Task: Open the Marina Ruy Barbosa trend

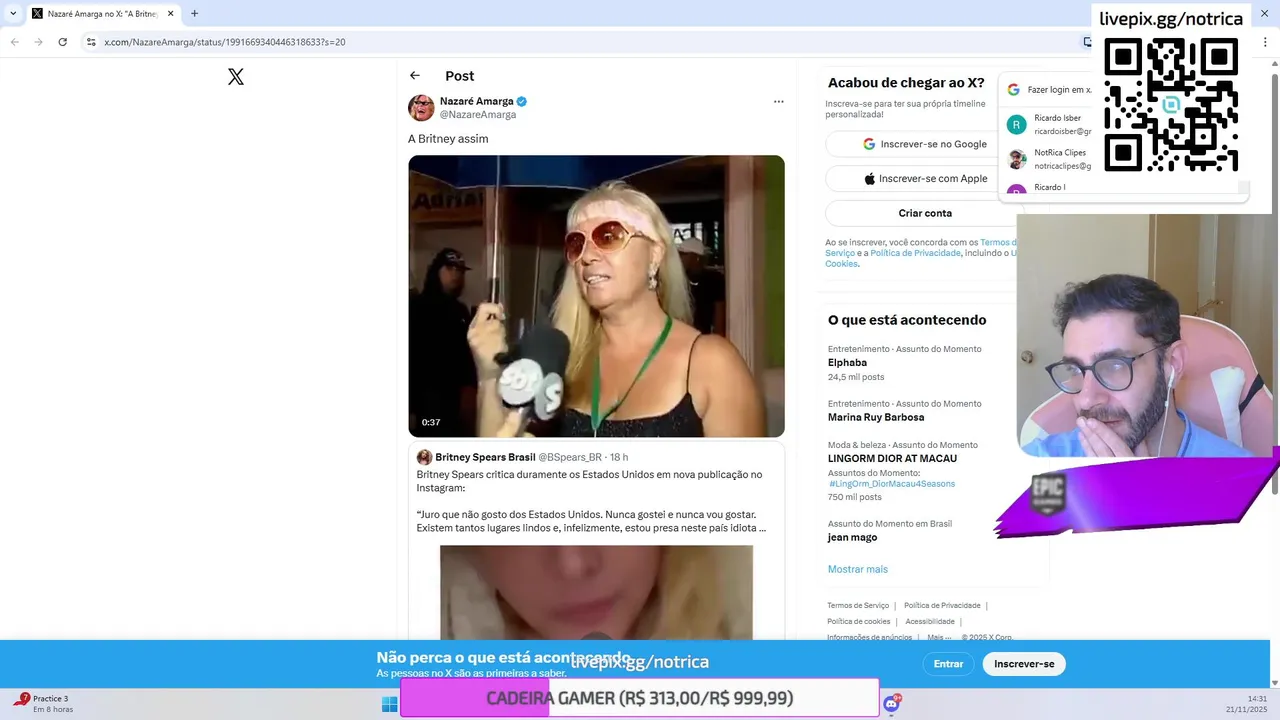Action: (x=876, y=417)
